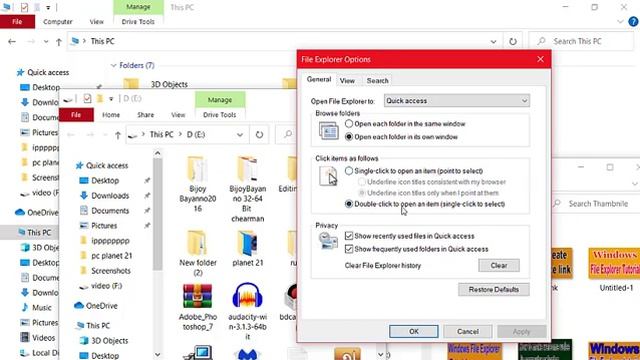Screen dimensions: 640x360
Task: Select OneDrive in the D (E:) window sidebar
Action: point(96,306)
